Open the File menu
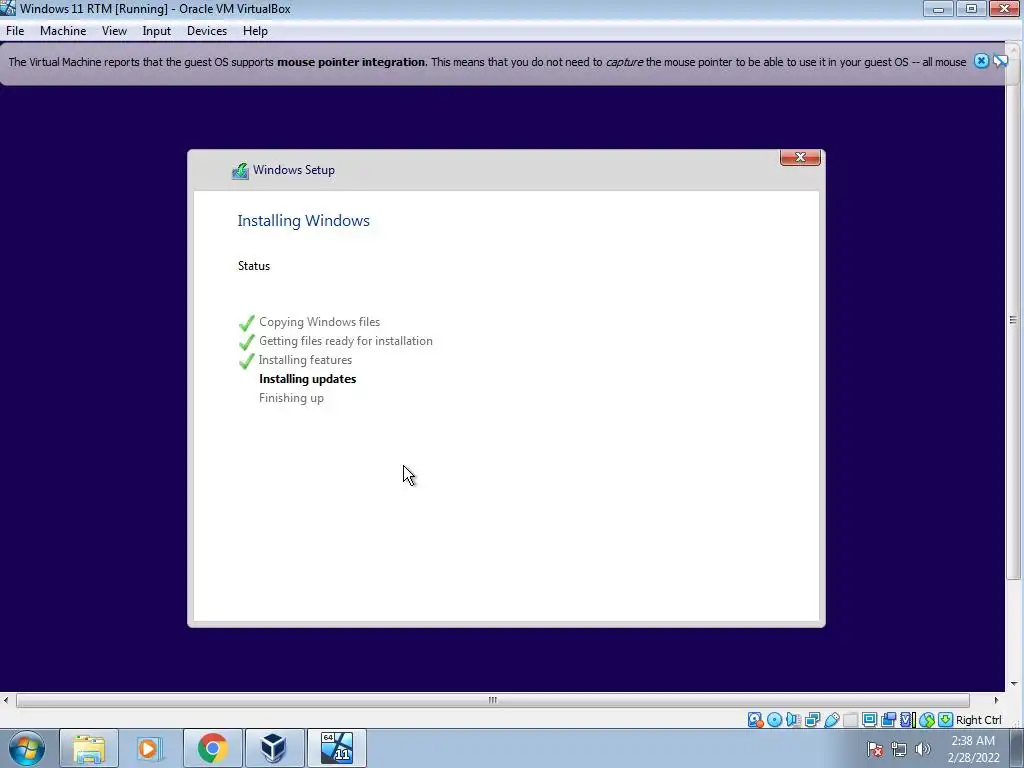 tap(15, 31)
